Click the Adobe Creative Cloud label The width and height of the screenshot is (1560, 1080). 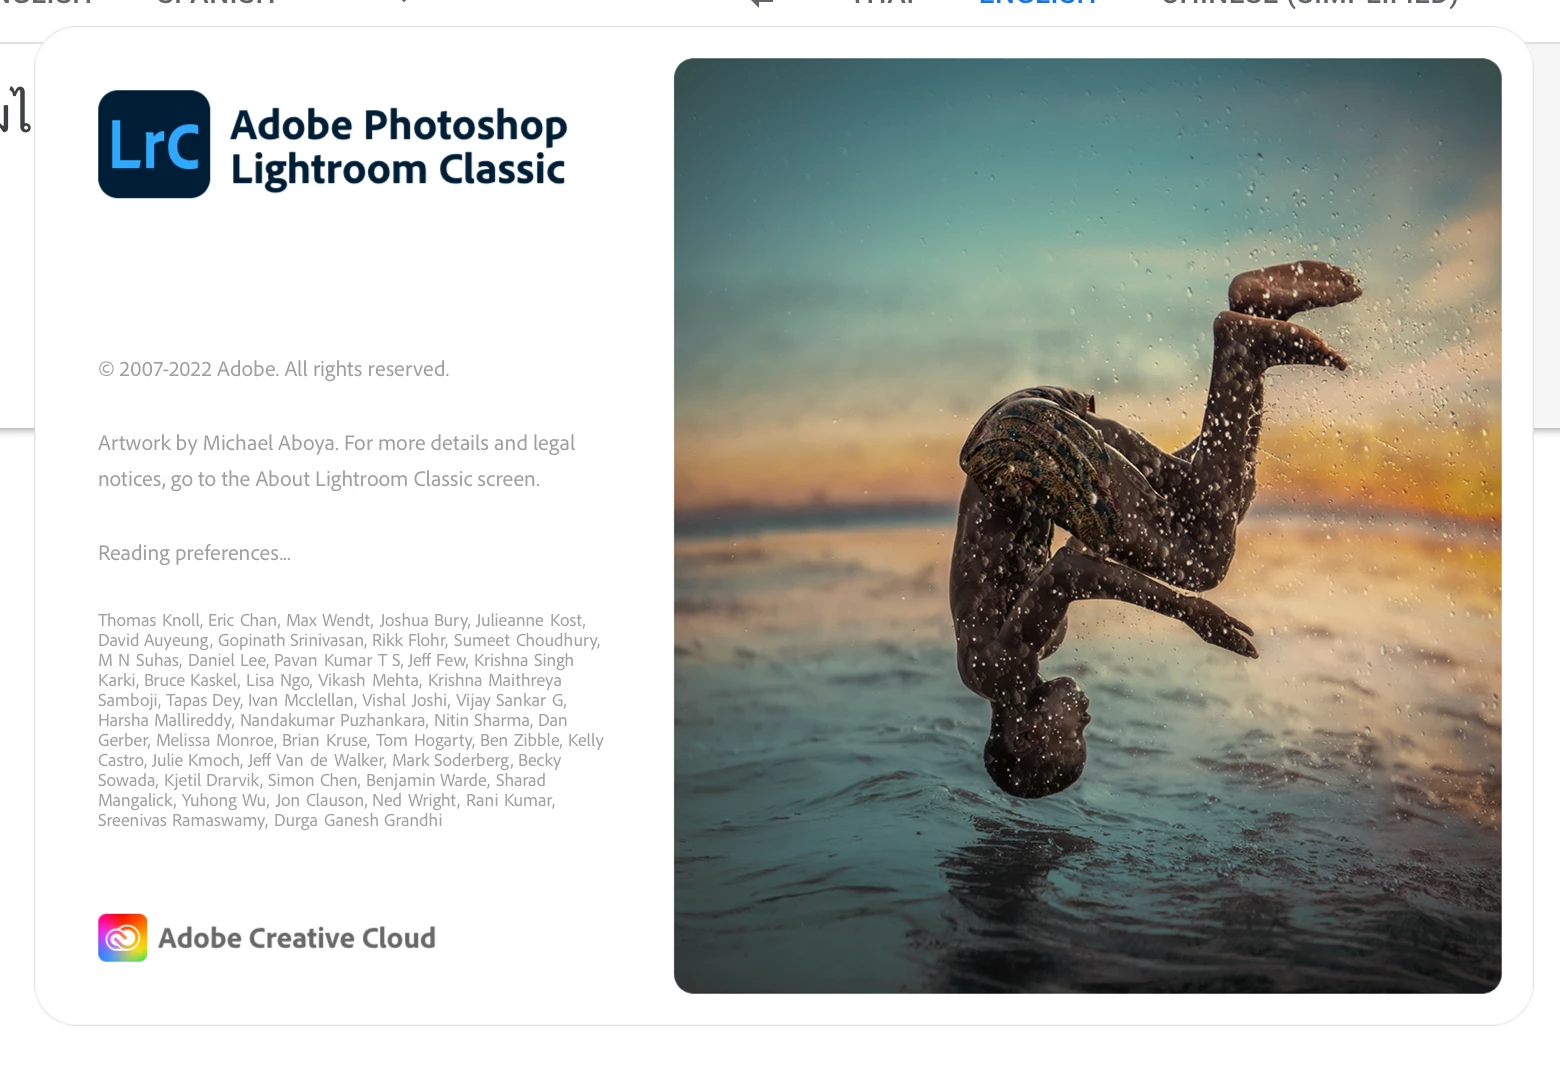pyautogui.click(x=297, y=938)
